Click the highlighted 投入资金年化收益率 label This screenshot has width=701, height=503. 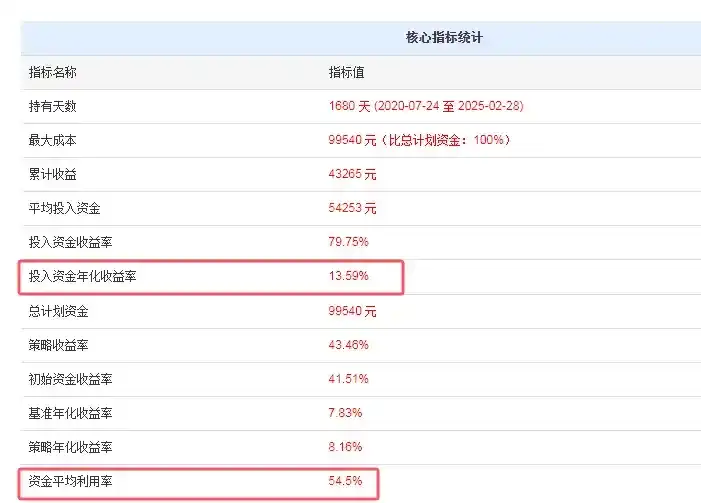pyautogui.click(x=83, y=276)
